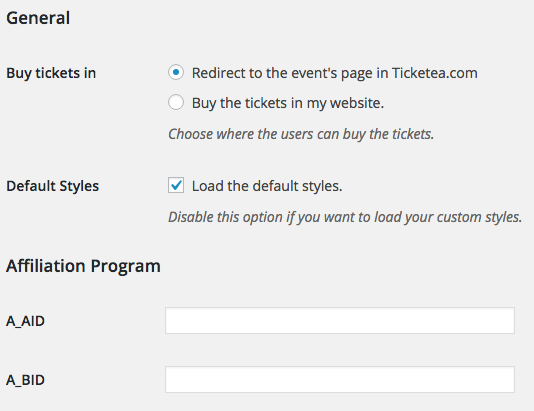
Task: Click the "Buy the tickets in my website." label
Action: [288, 103]
